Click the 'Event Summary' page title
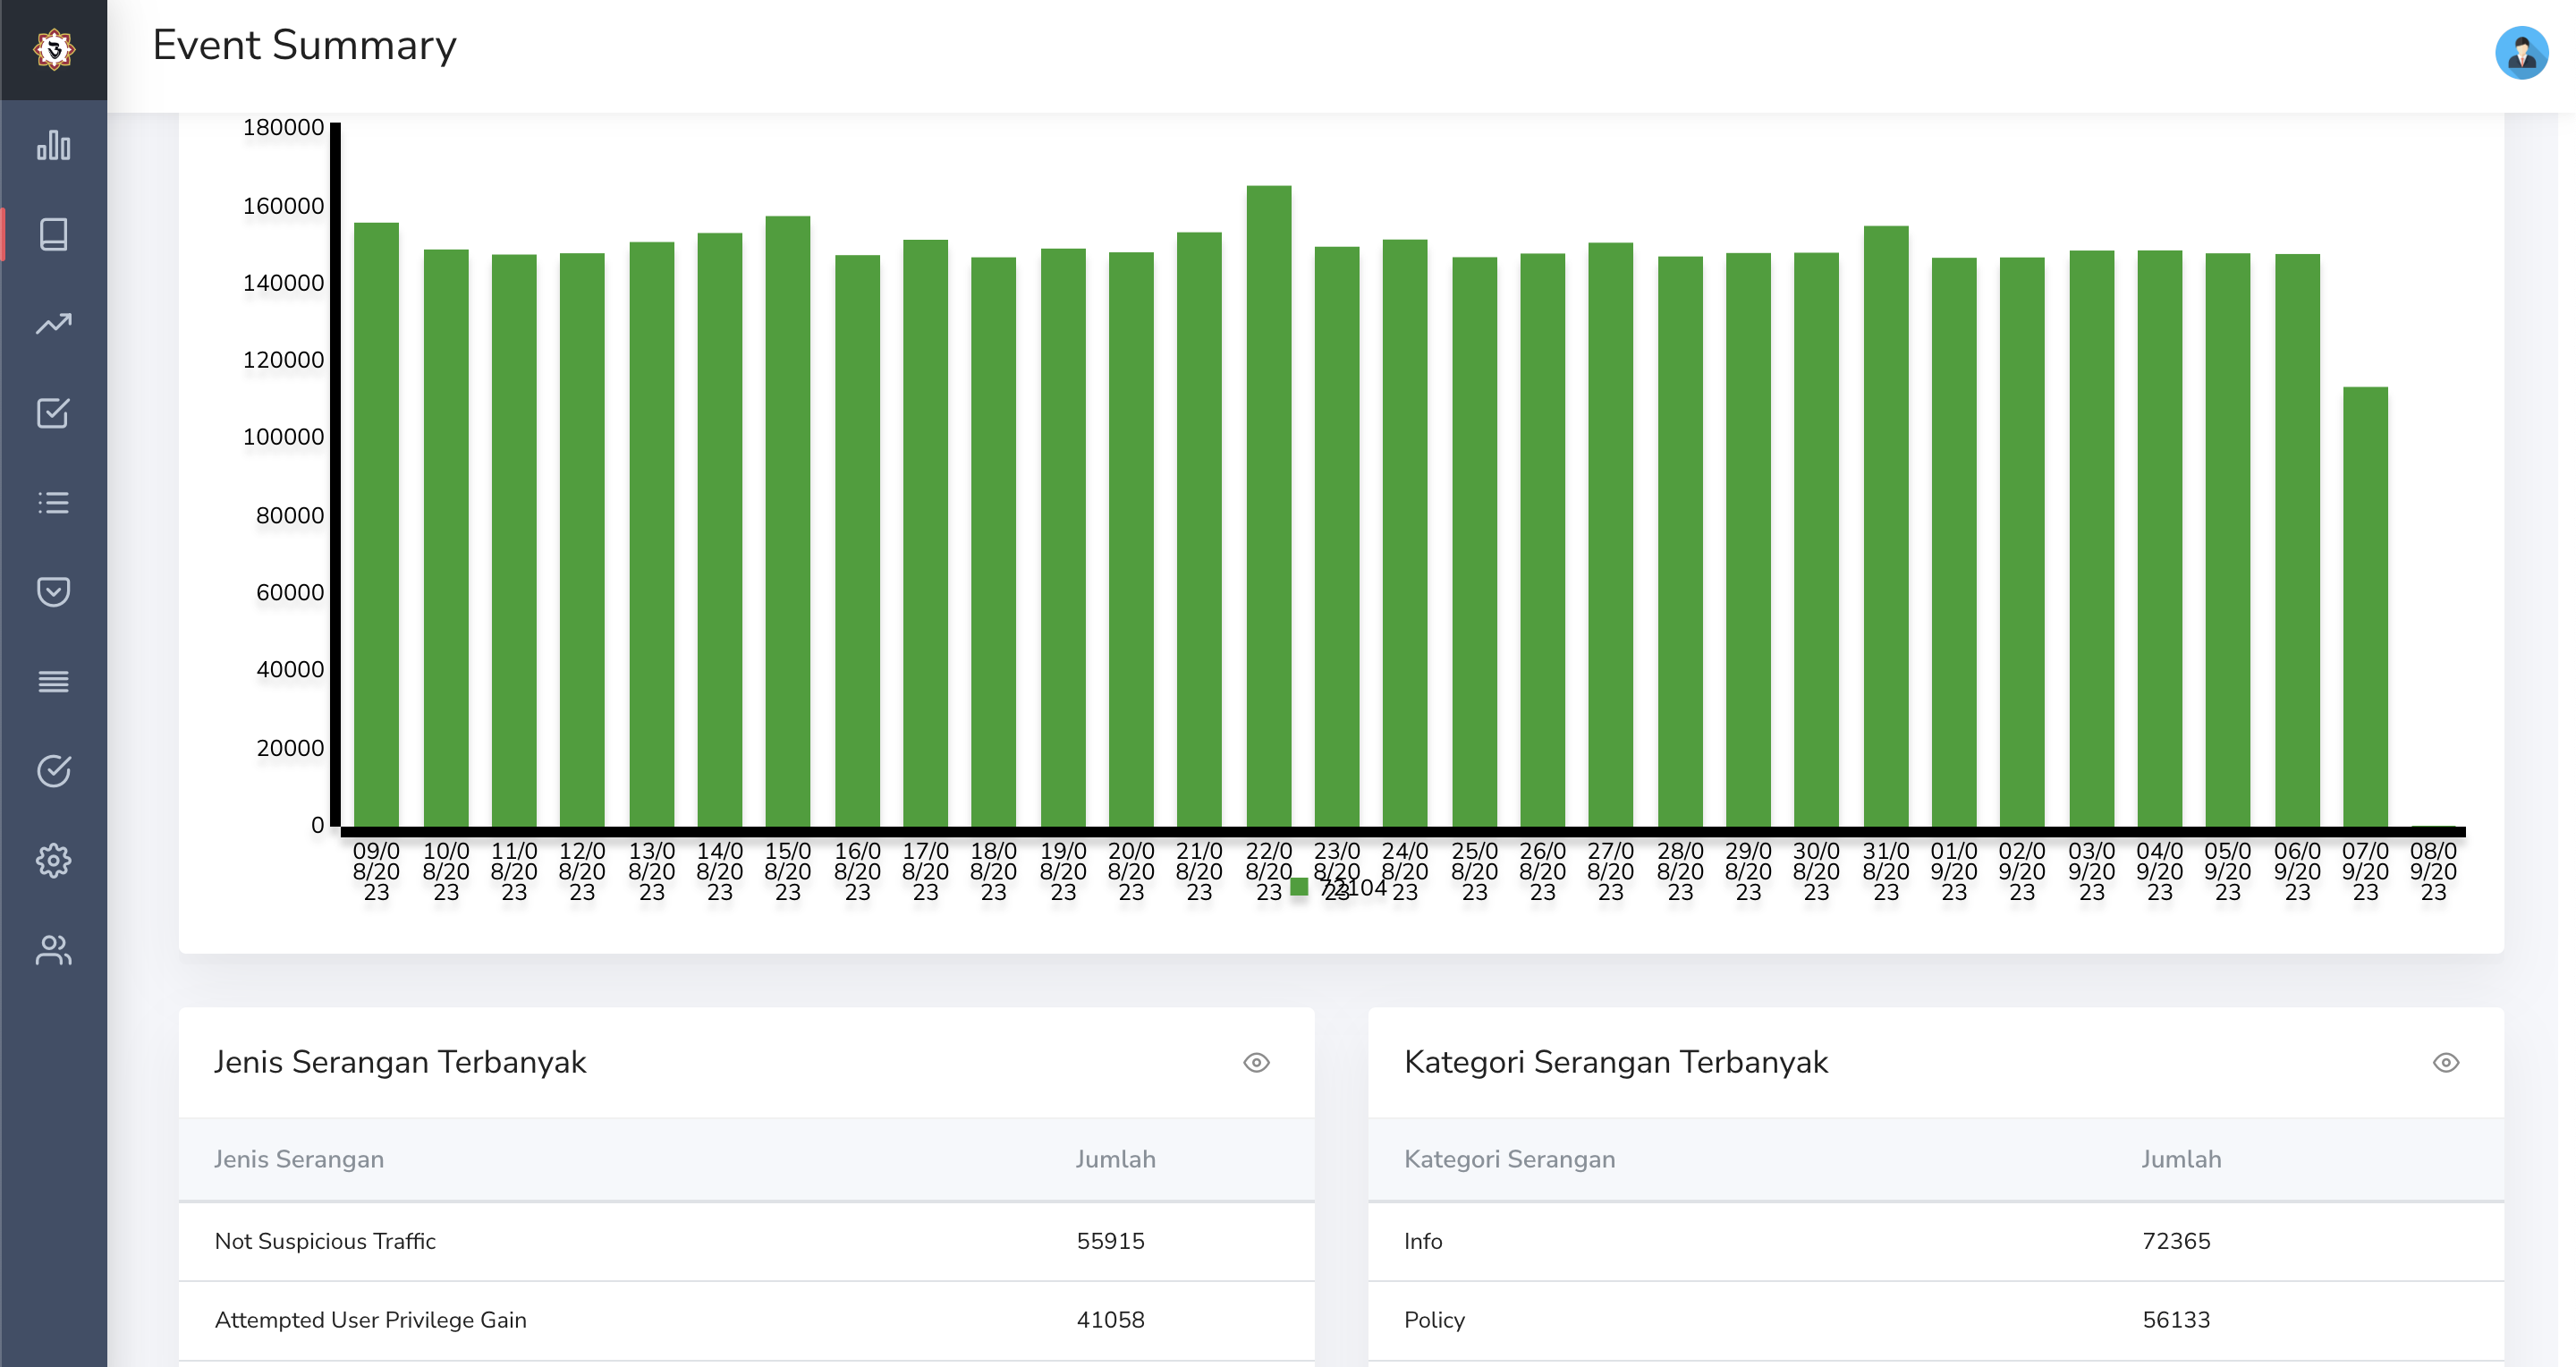The image size is (2576, 1367). [x=304, y=46]
